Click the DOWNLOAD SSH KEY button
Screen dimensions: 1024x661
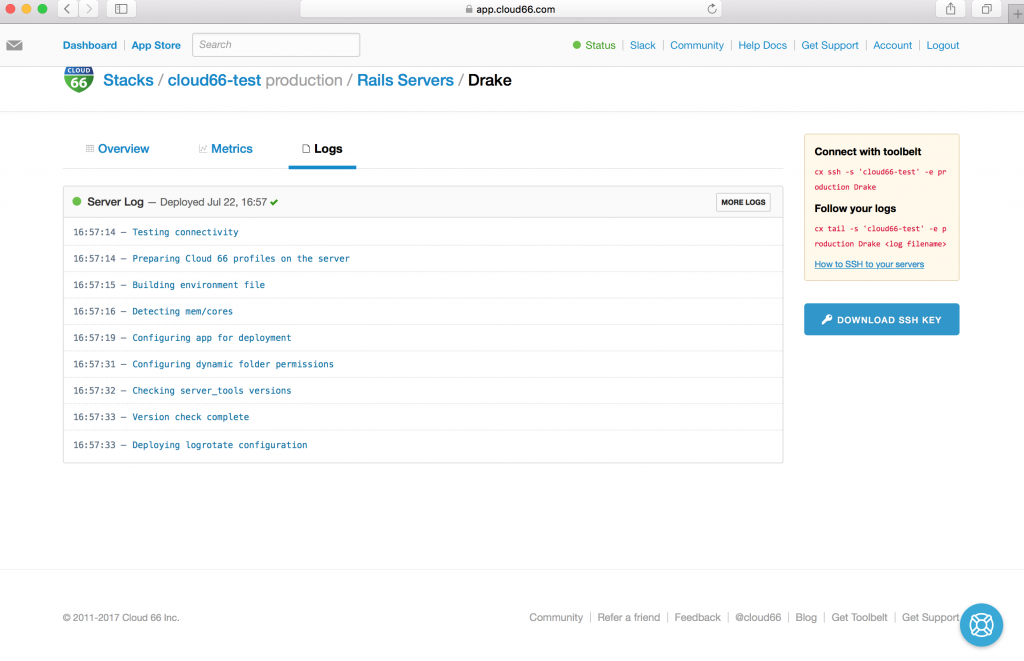tap(882, 319)
